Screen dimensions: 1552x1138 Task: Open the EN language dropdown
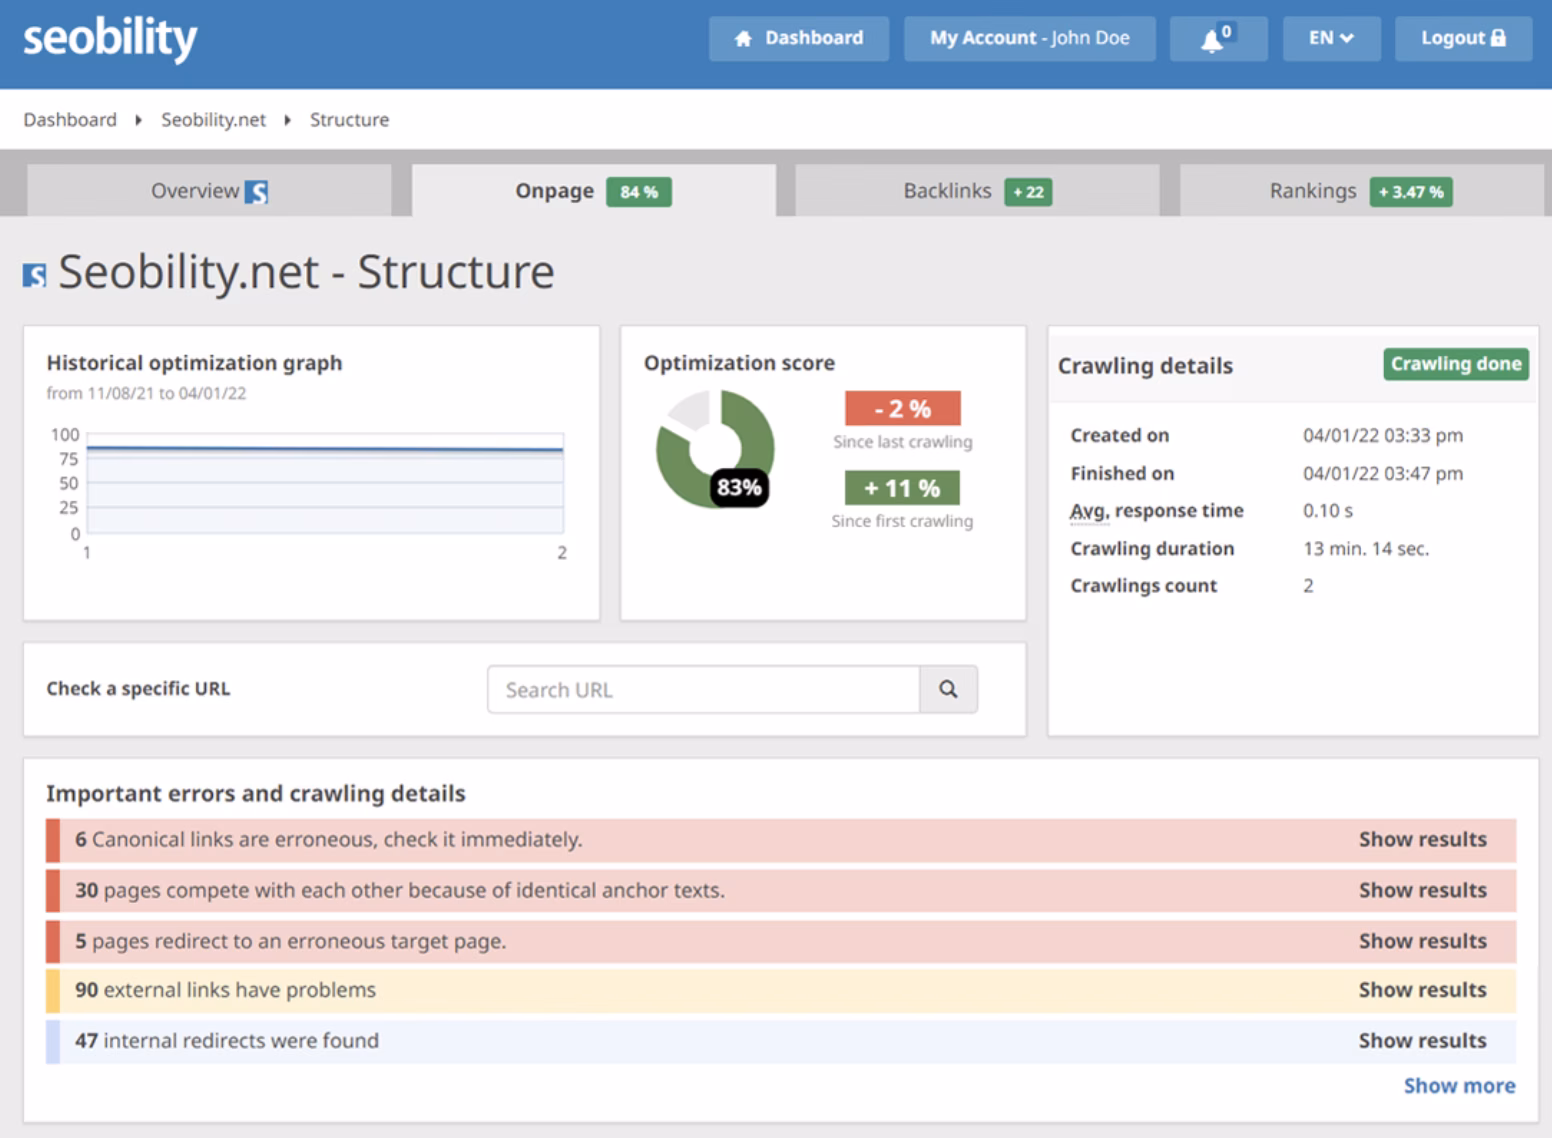pyautogui.click(x=1330, y=39)
